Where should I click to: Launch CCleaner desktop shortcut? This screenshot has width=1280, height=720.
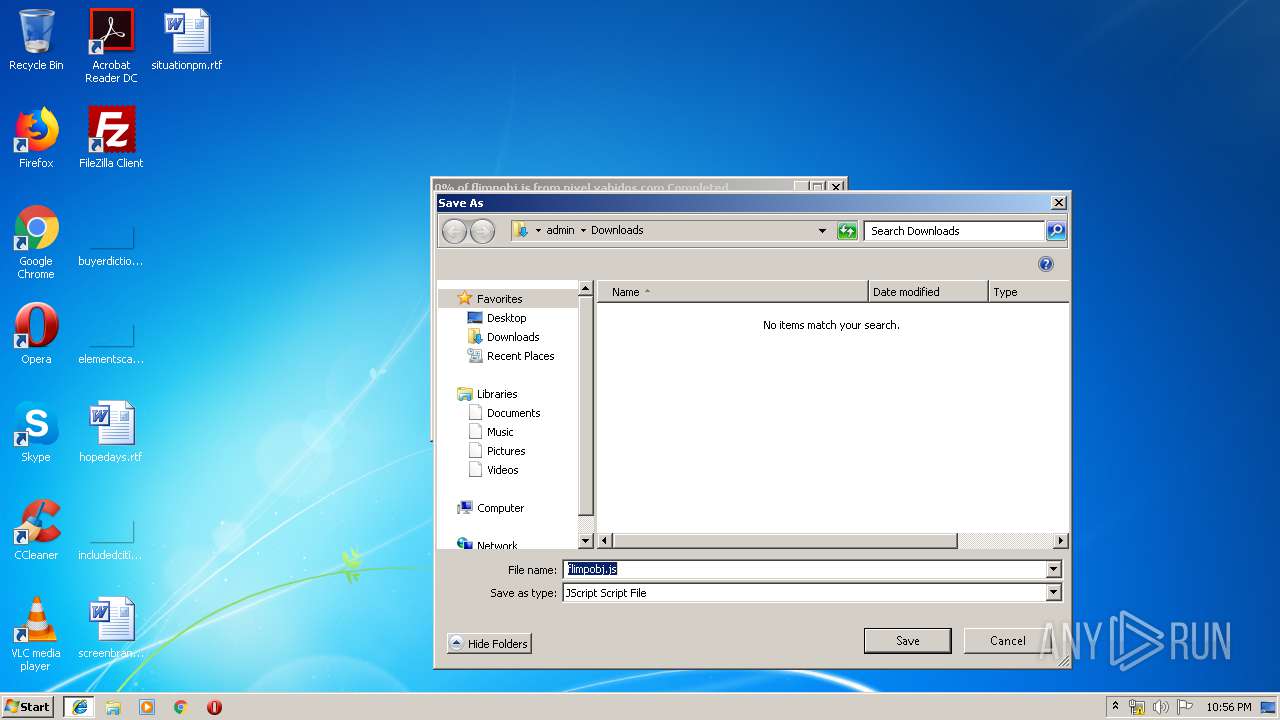click(x=36, y=531)
